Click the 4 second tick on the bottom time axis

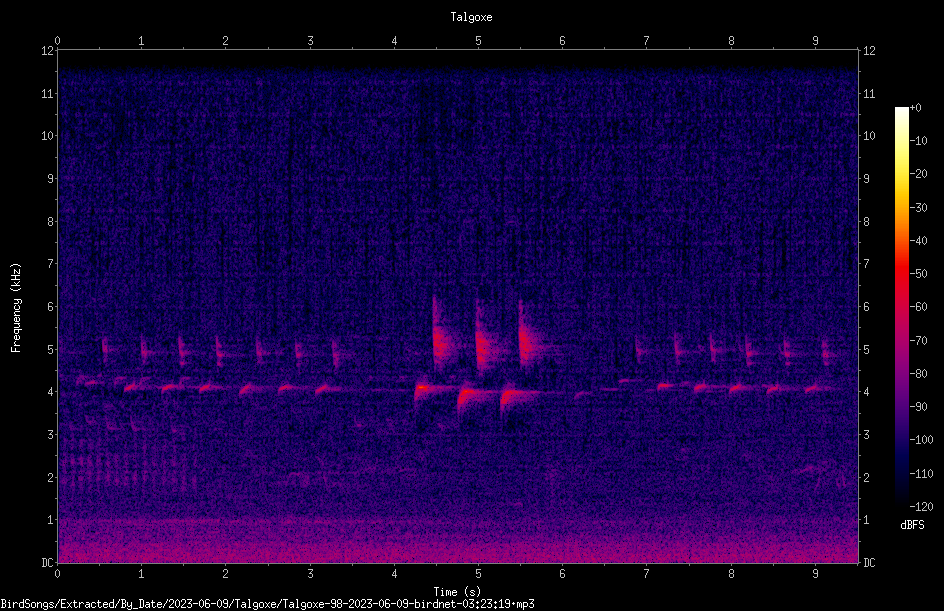[394, 574]
